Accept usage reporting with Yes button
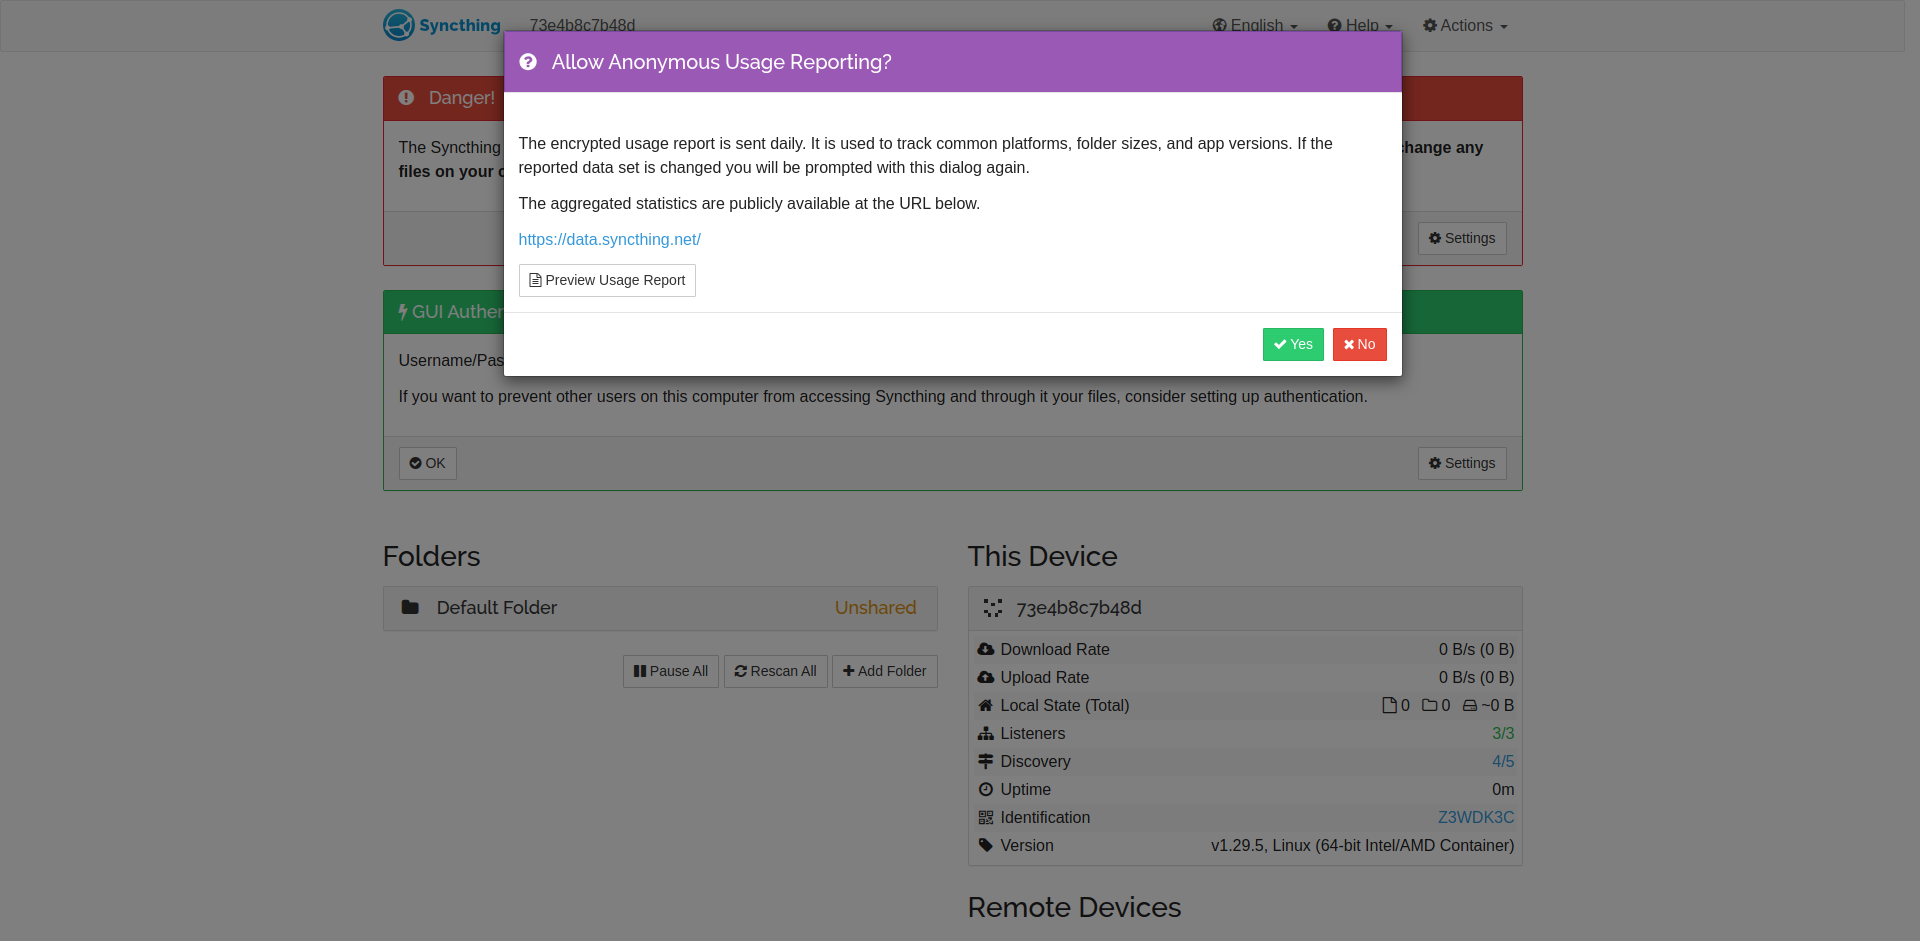The image size is (1920, 941). coord(1293,344)
